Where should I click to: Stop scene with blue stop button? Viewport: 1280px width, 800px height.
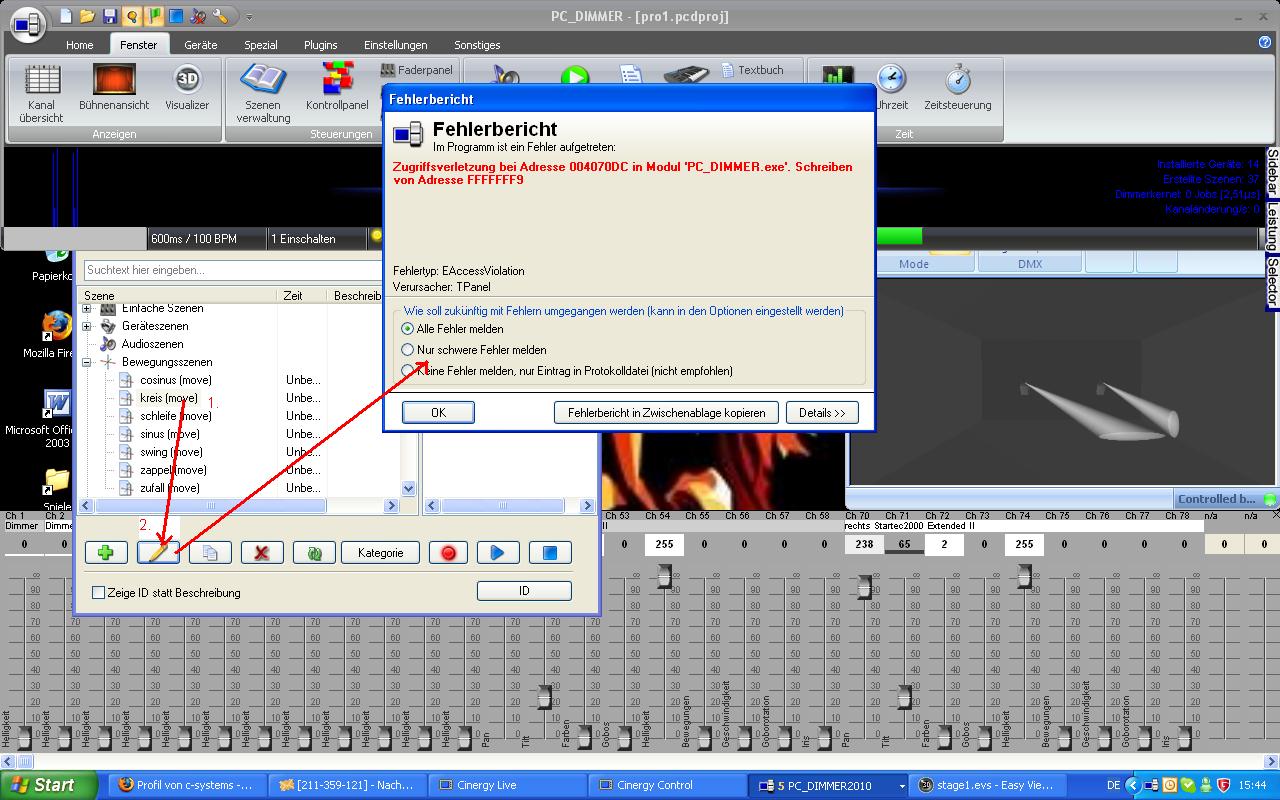(x=550, y=552)
